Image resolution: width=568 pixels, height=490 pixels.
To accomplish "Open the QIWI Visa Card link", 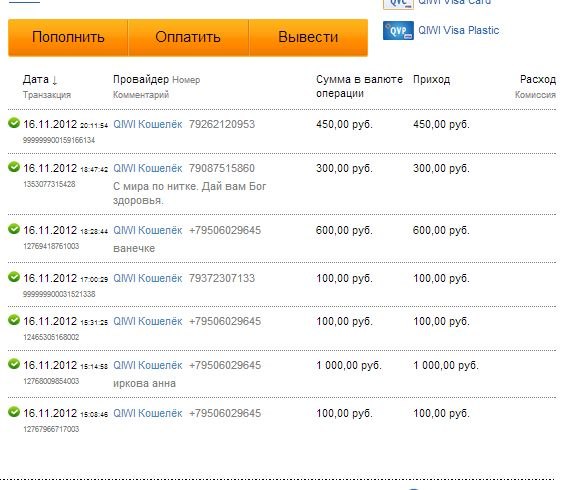I will pyautogui.click(x=455, y=2).
